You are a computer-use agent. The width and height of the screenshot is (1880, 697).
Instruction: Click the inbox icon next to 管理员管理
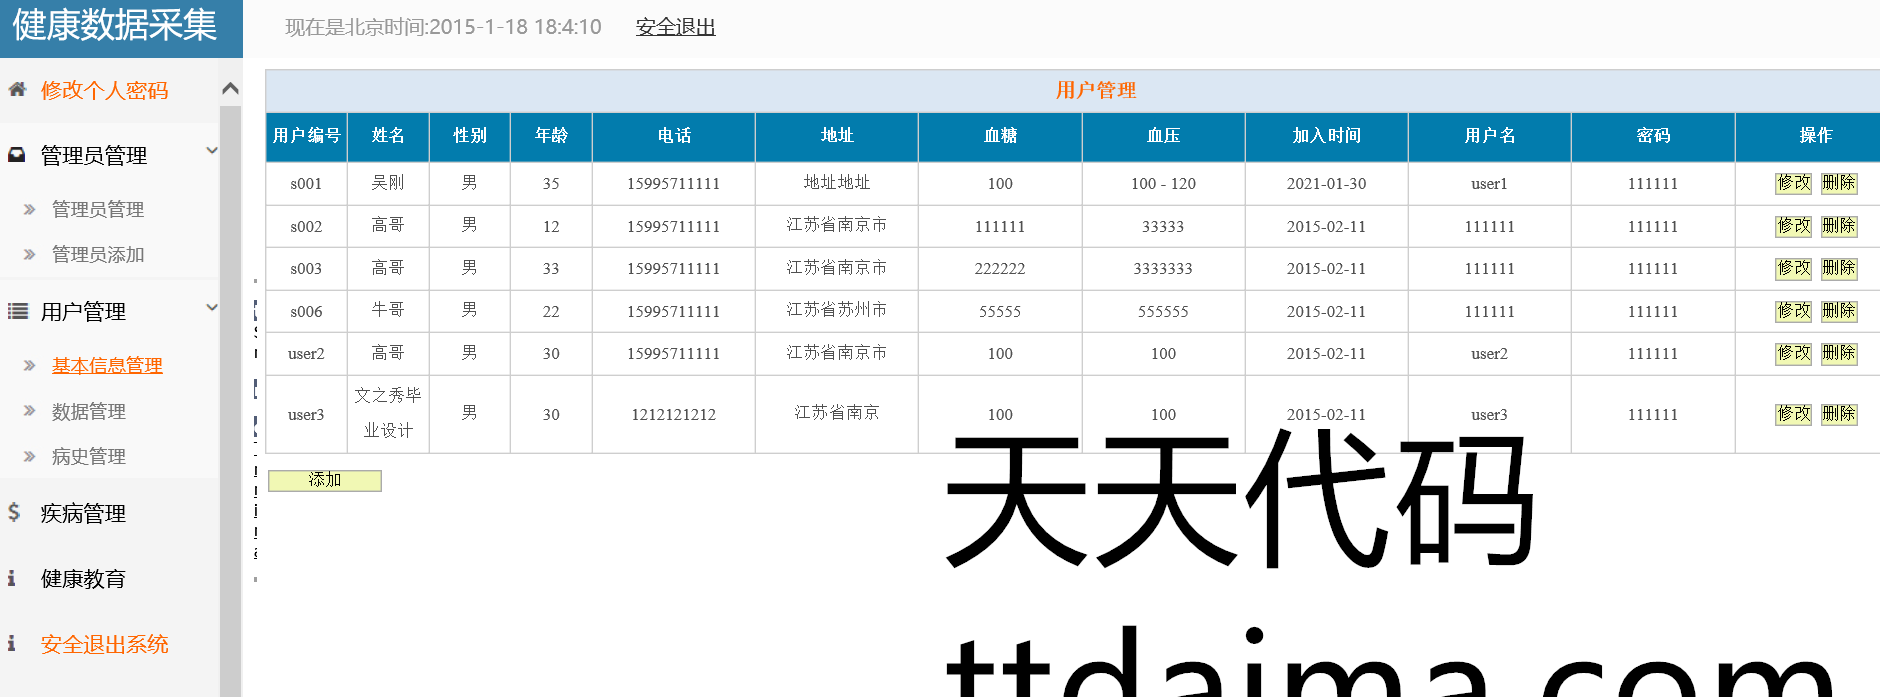17,155
